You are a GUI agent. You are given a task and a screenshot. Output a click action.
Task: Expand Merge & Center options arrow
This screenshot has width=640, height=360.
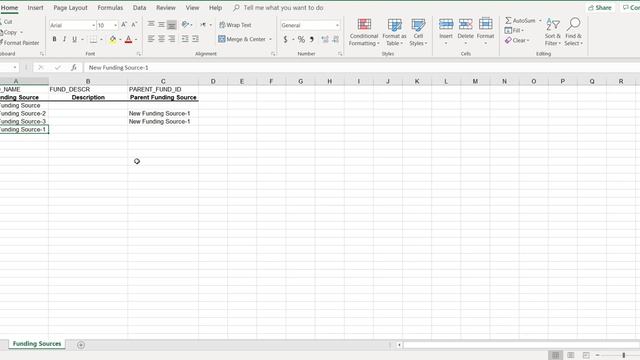[x=270, y=39]
